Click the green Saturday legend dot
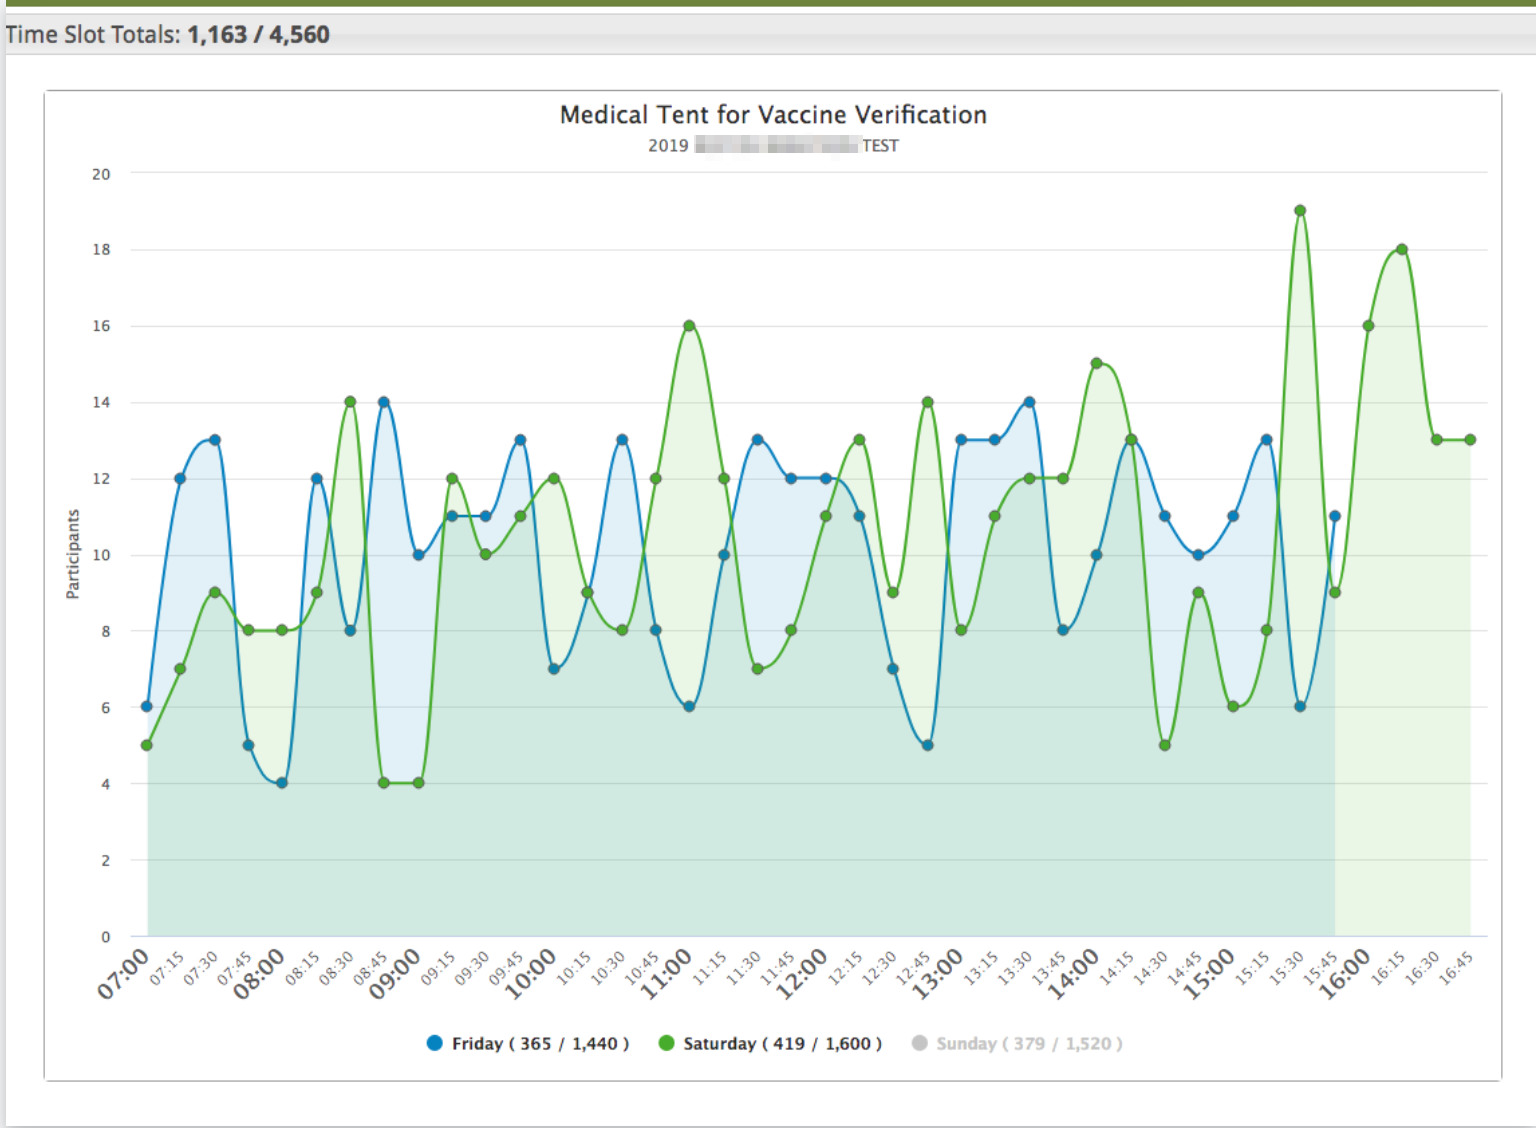The height and width of the screenshot is (1128, 1536). point(666,1043)
